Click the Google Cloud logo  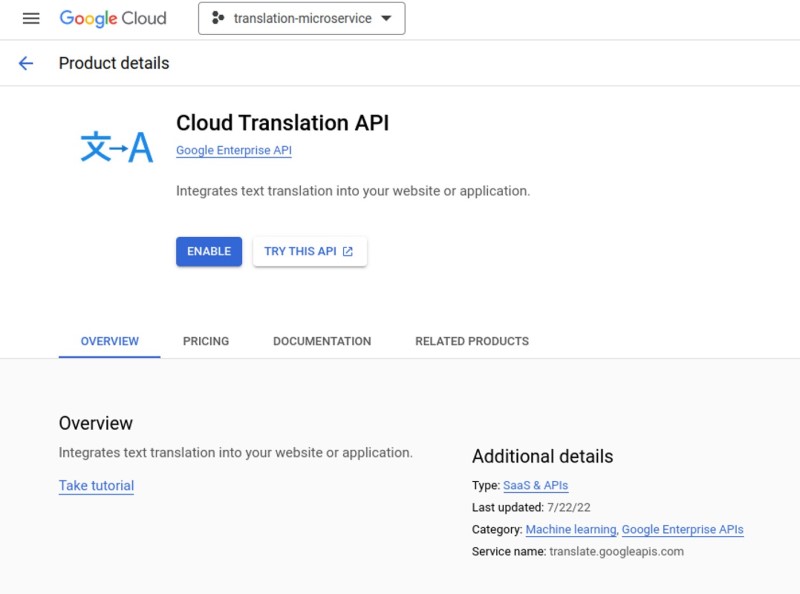point(113,18)
